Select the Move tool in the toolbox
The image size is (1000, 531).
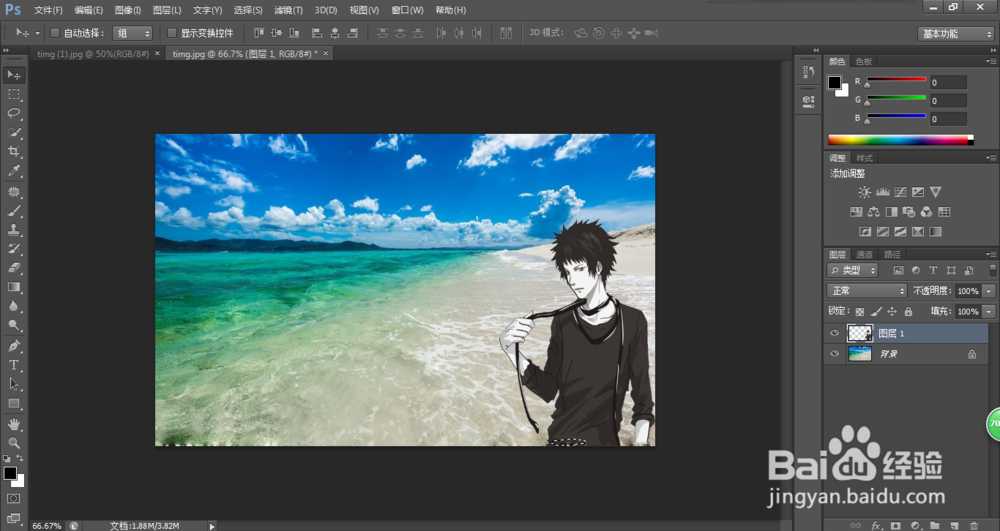[13, 75]
